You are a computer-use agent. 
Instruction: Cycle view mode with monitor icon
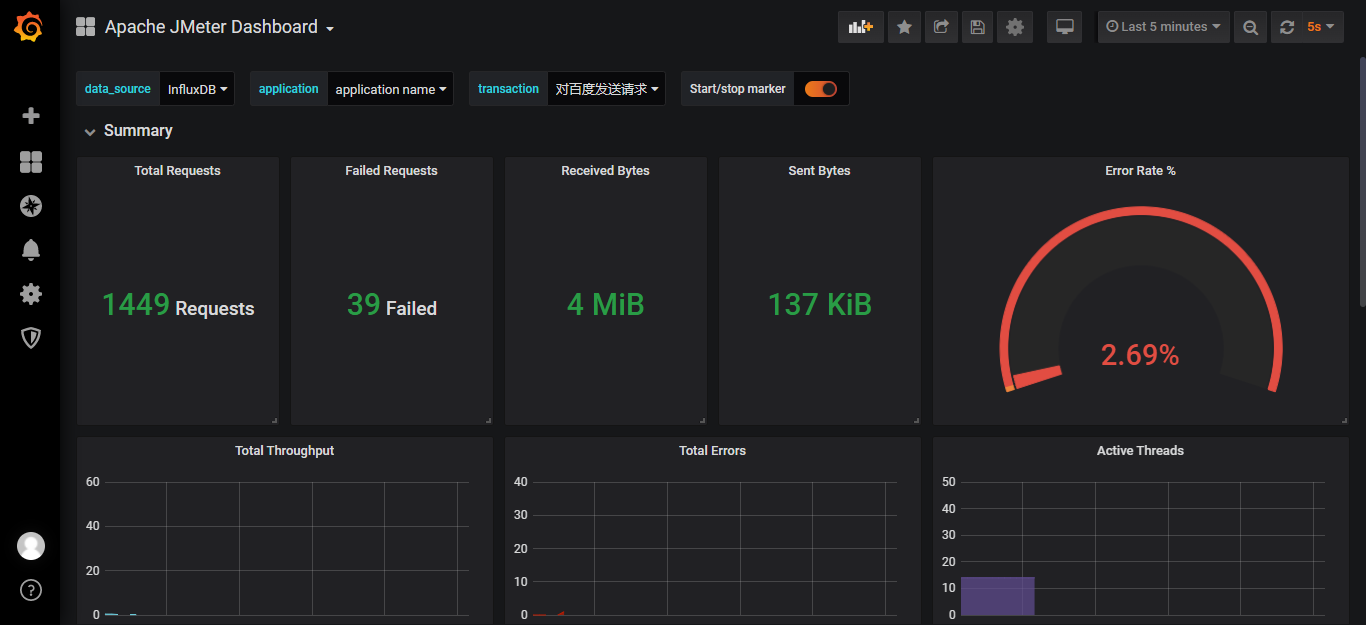1065,27
